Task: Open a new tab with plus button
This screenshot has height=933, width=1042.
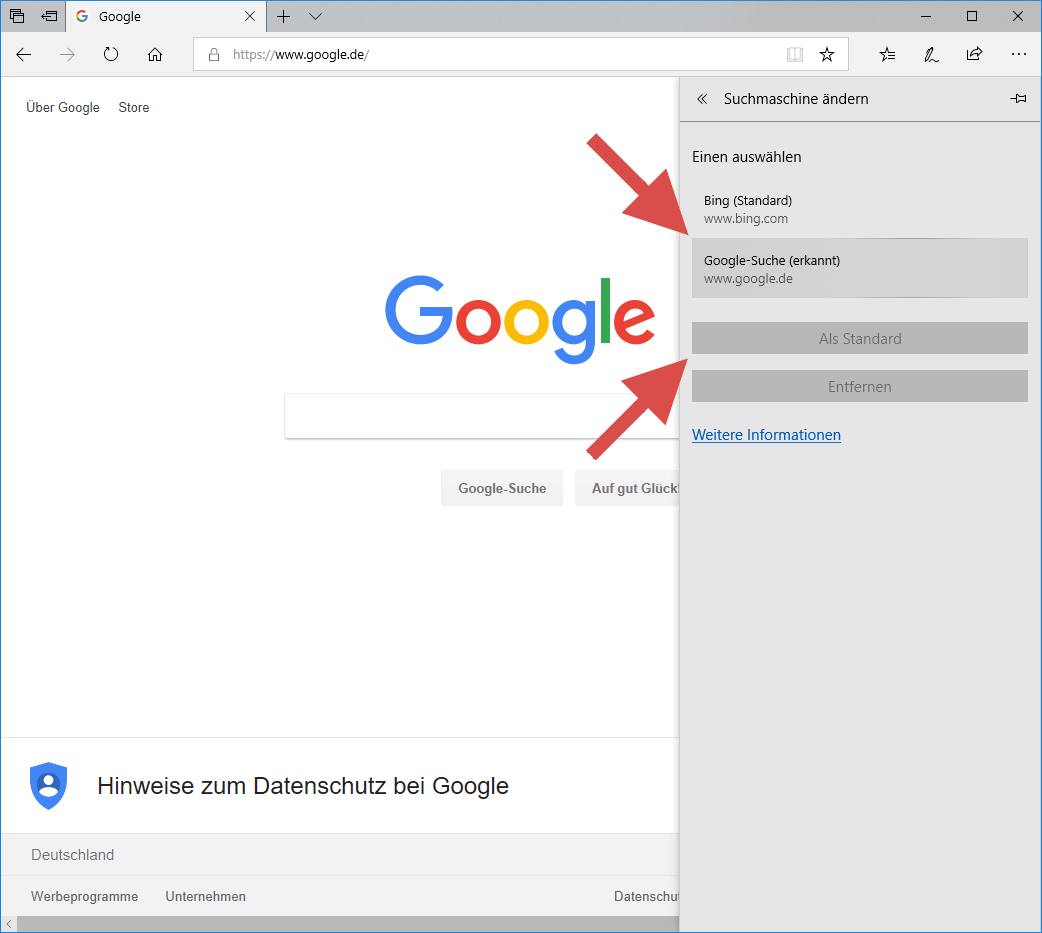Action: (283, 17)
